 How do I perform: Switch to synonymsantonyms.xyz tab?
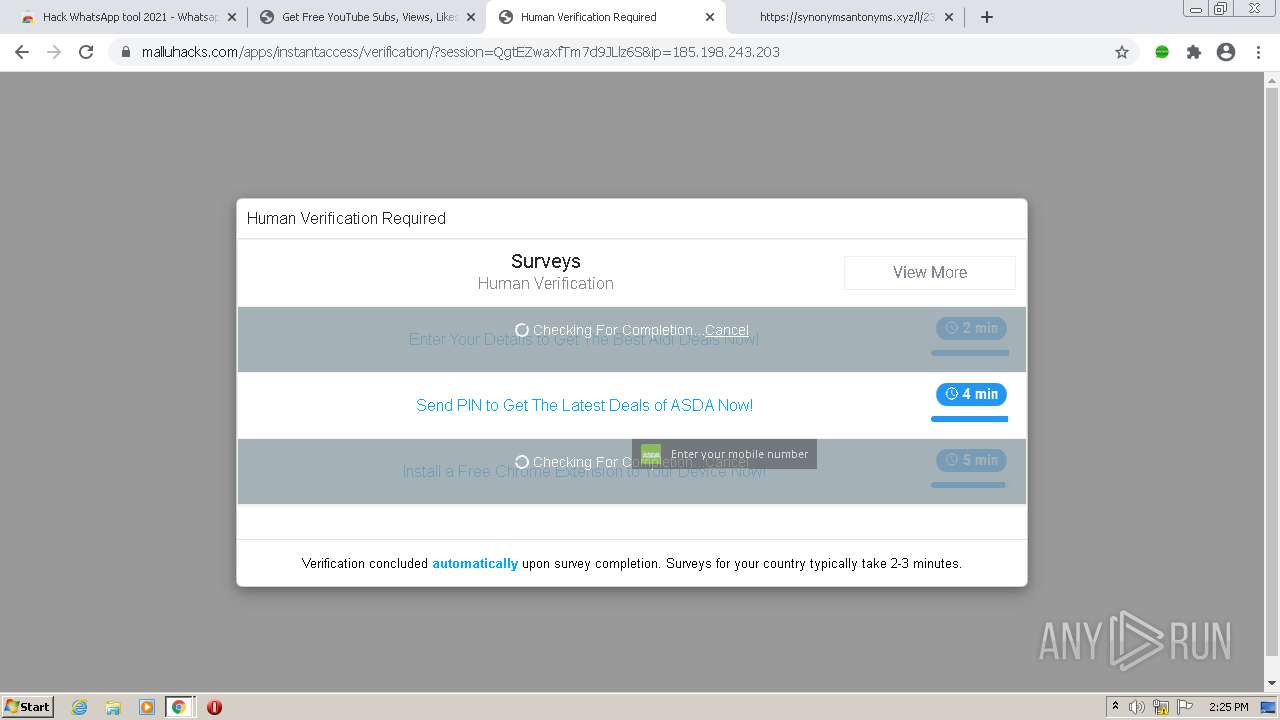pyautogui.click(x=845, y=17)
